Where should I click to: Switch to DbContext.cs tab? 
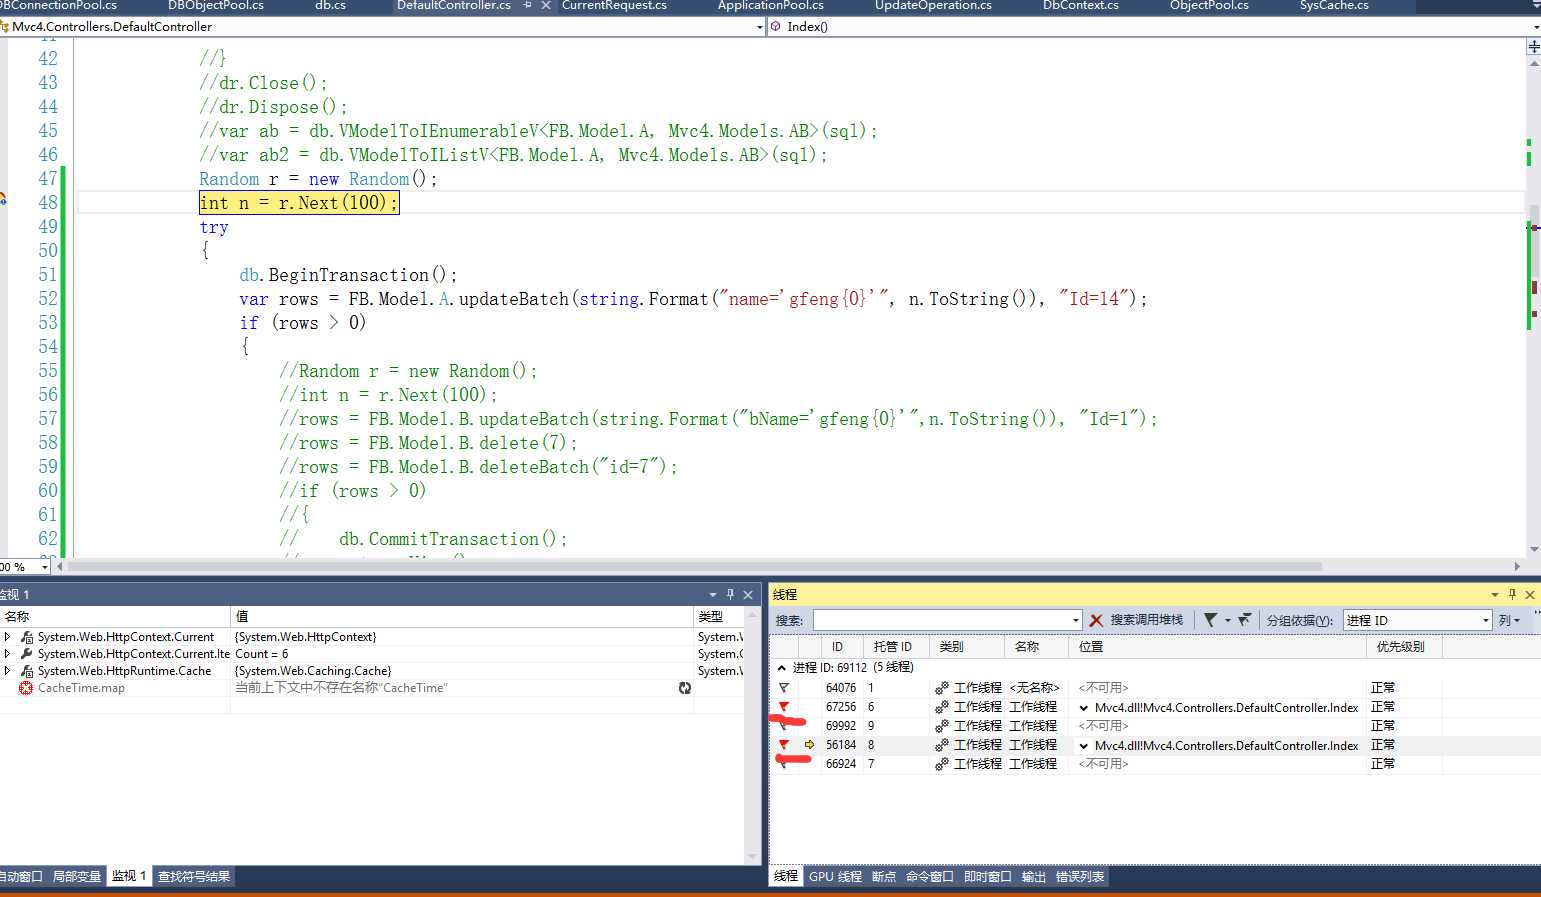[1080, 5]
